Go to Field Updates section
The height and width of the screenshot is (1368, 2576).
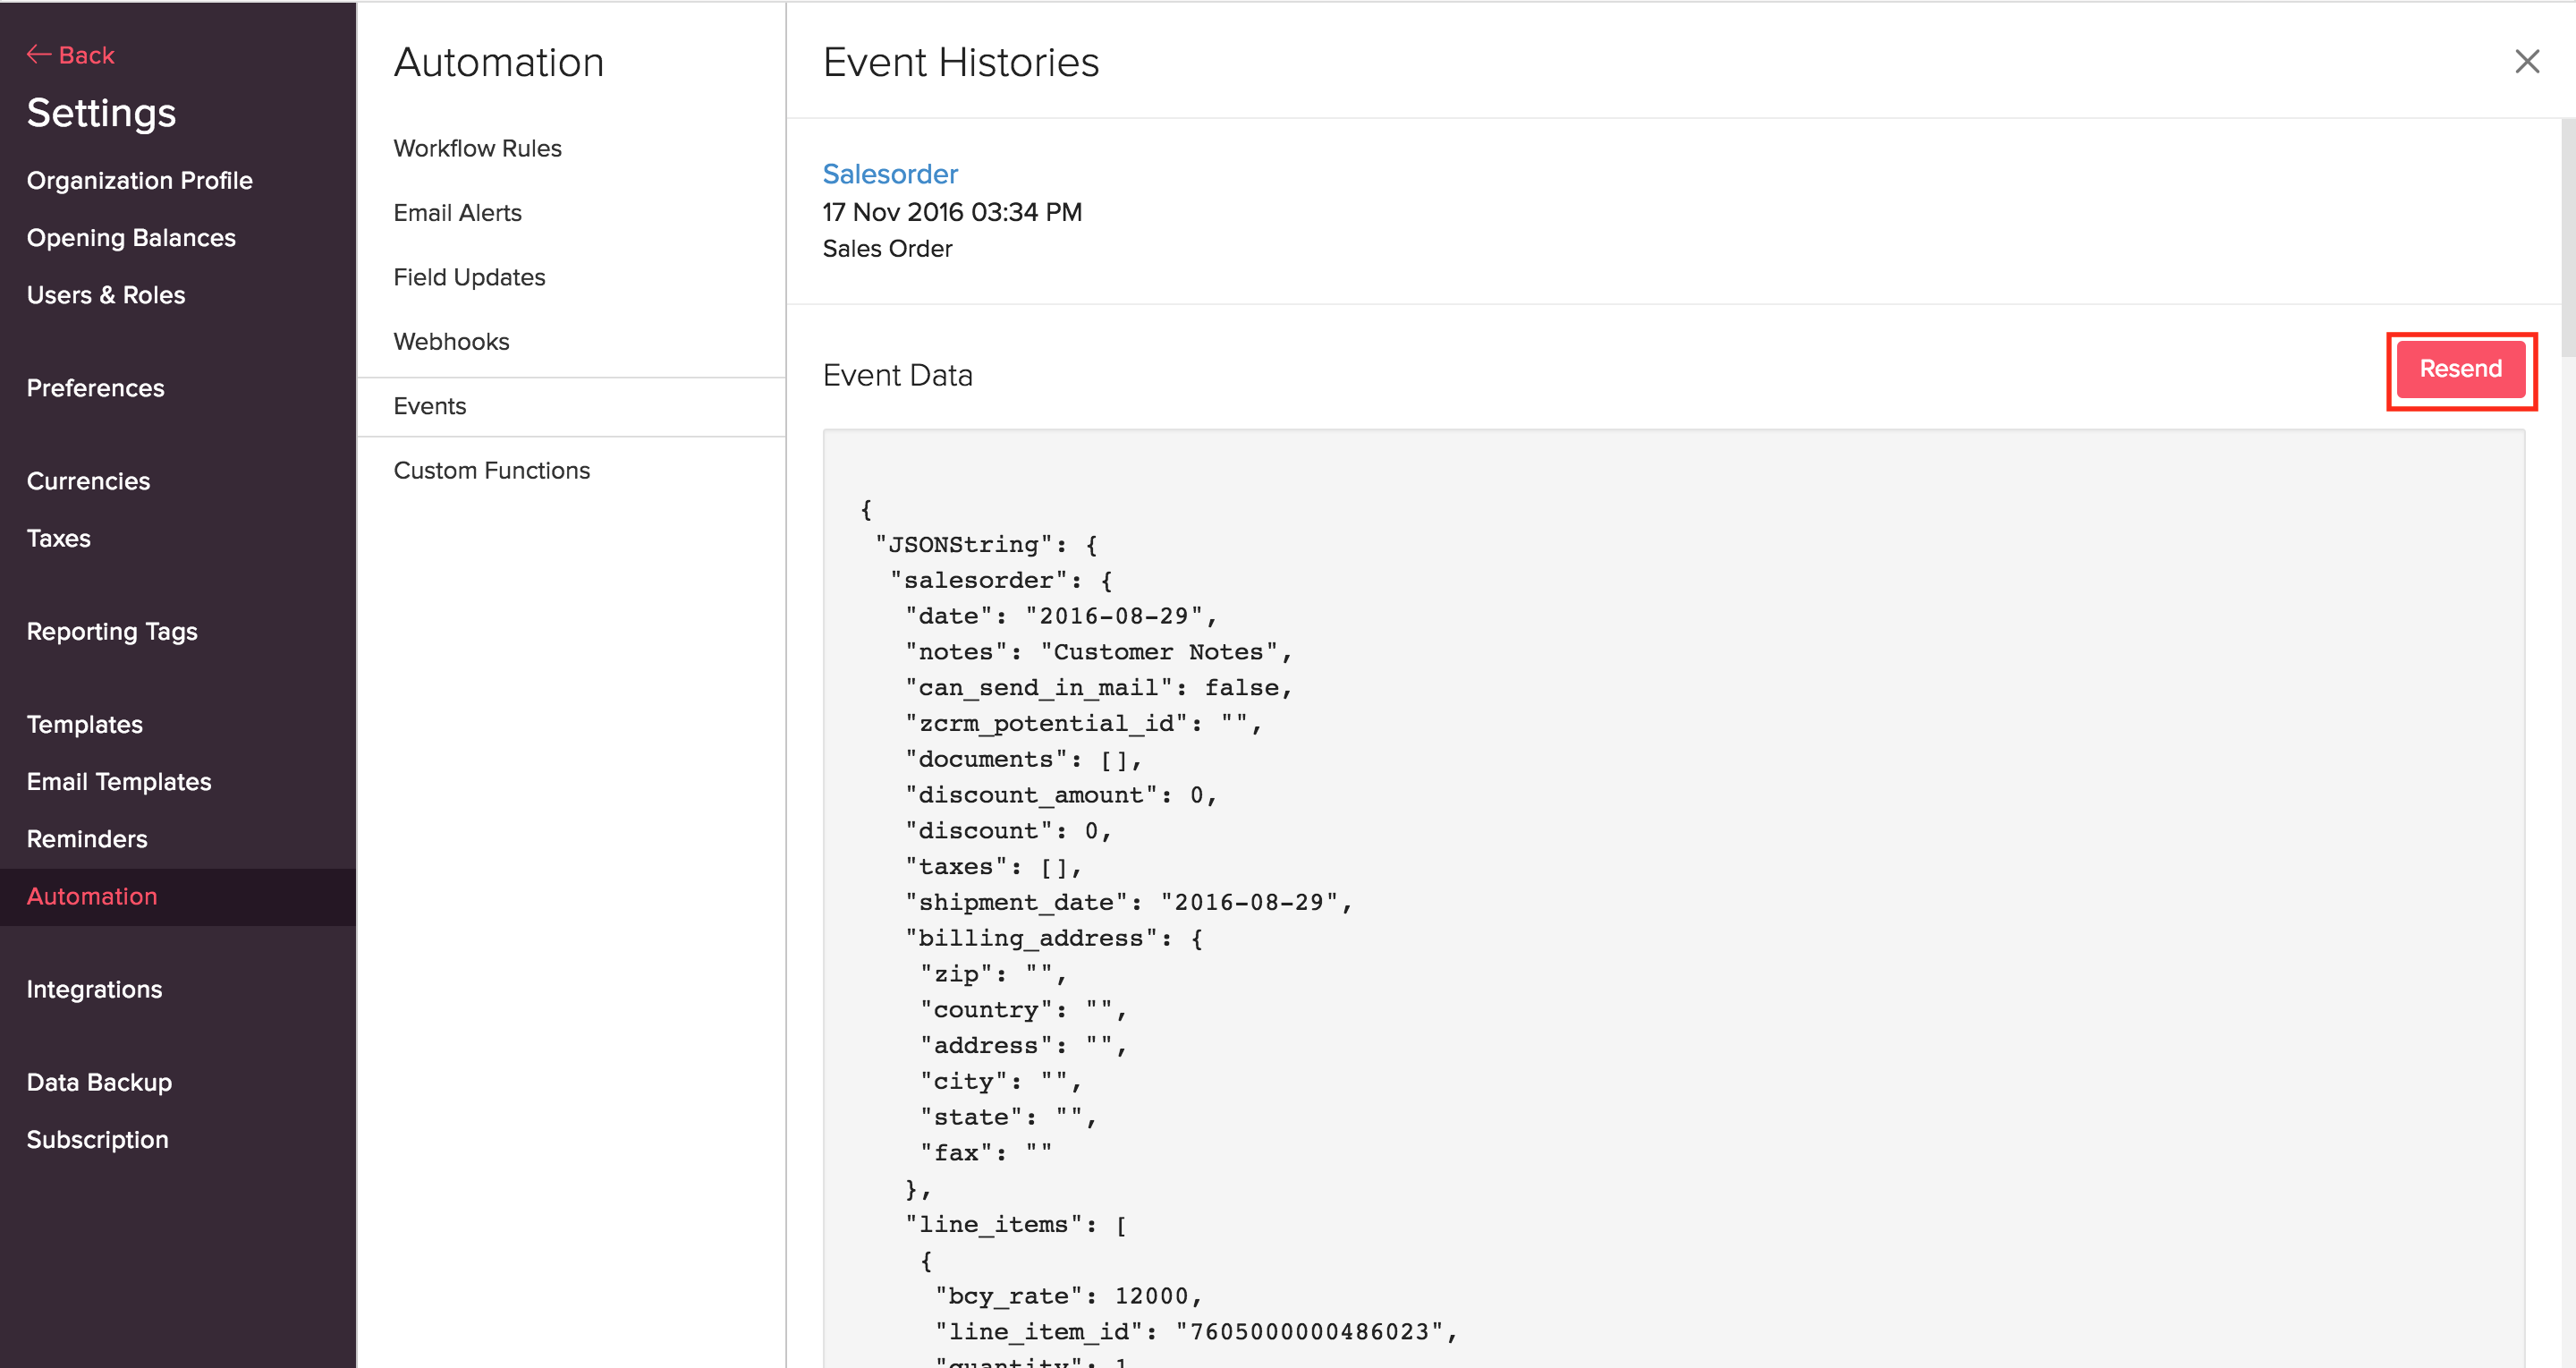[x=469, y=277]
